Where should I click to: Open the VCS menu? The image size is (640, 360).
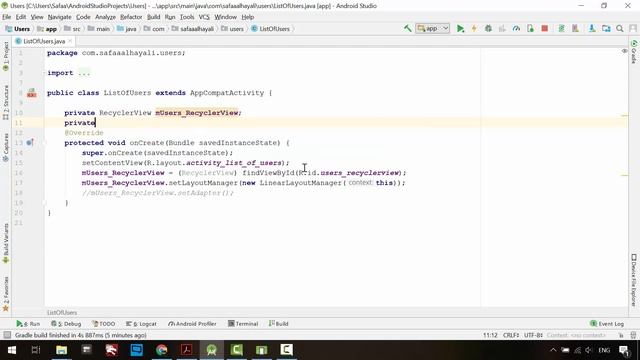(204, 17)
